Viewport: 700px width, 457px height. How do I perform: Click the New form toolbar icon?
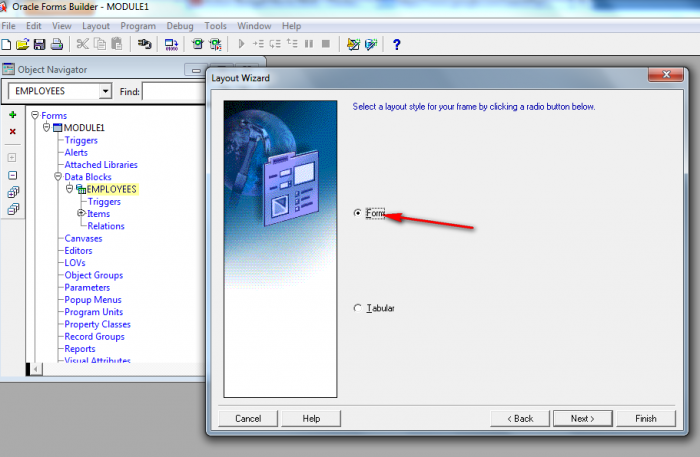click(6, 44)
